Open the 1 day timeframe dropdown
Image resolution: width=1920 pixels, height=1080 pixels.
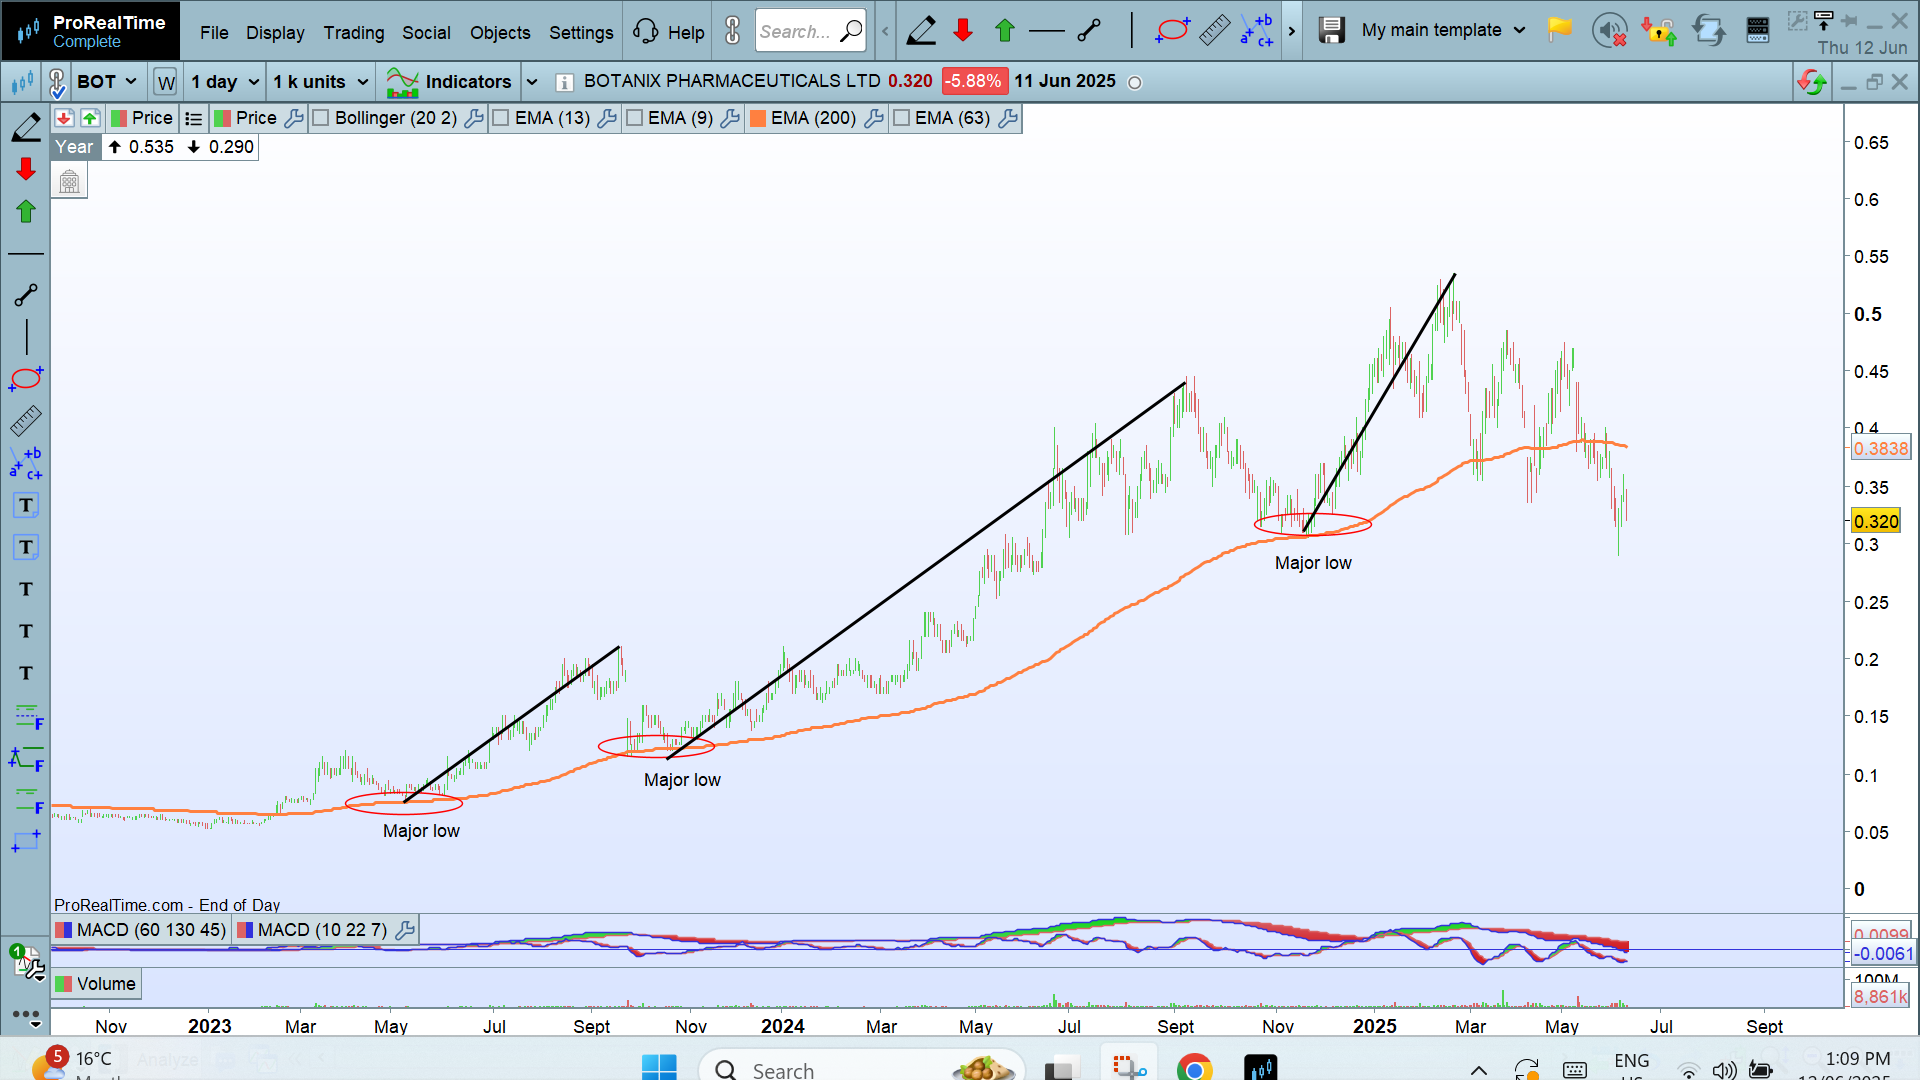tap(226, 82)
